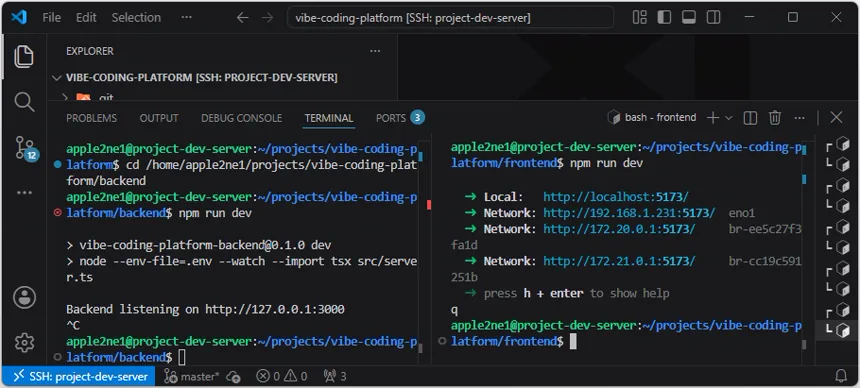Open the Manage gear menu
Screen dimensions: 860x388
24,342
